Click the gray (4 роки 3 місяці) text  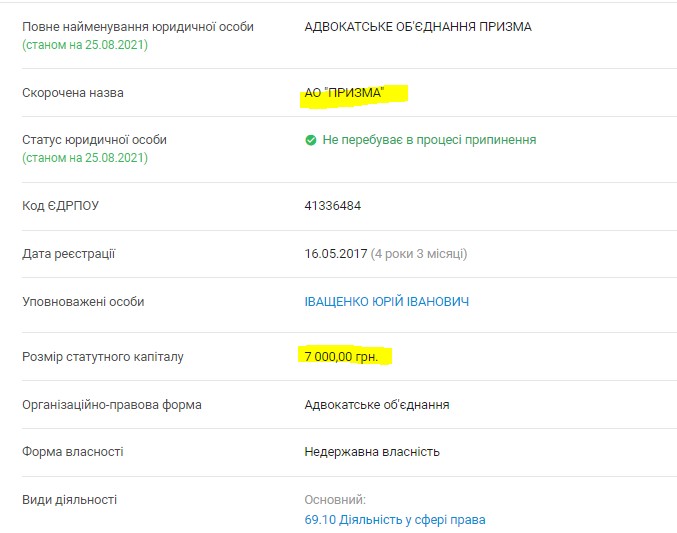point(419,254)
